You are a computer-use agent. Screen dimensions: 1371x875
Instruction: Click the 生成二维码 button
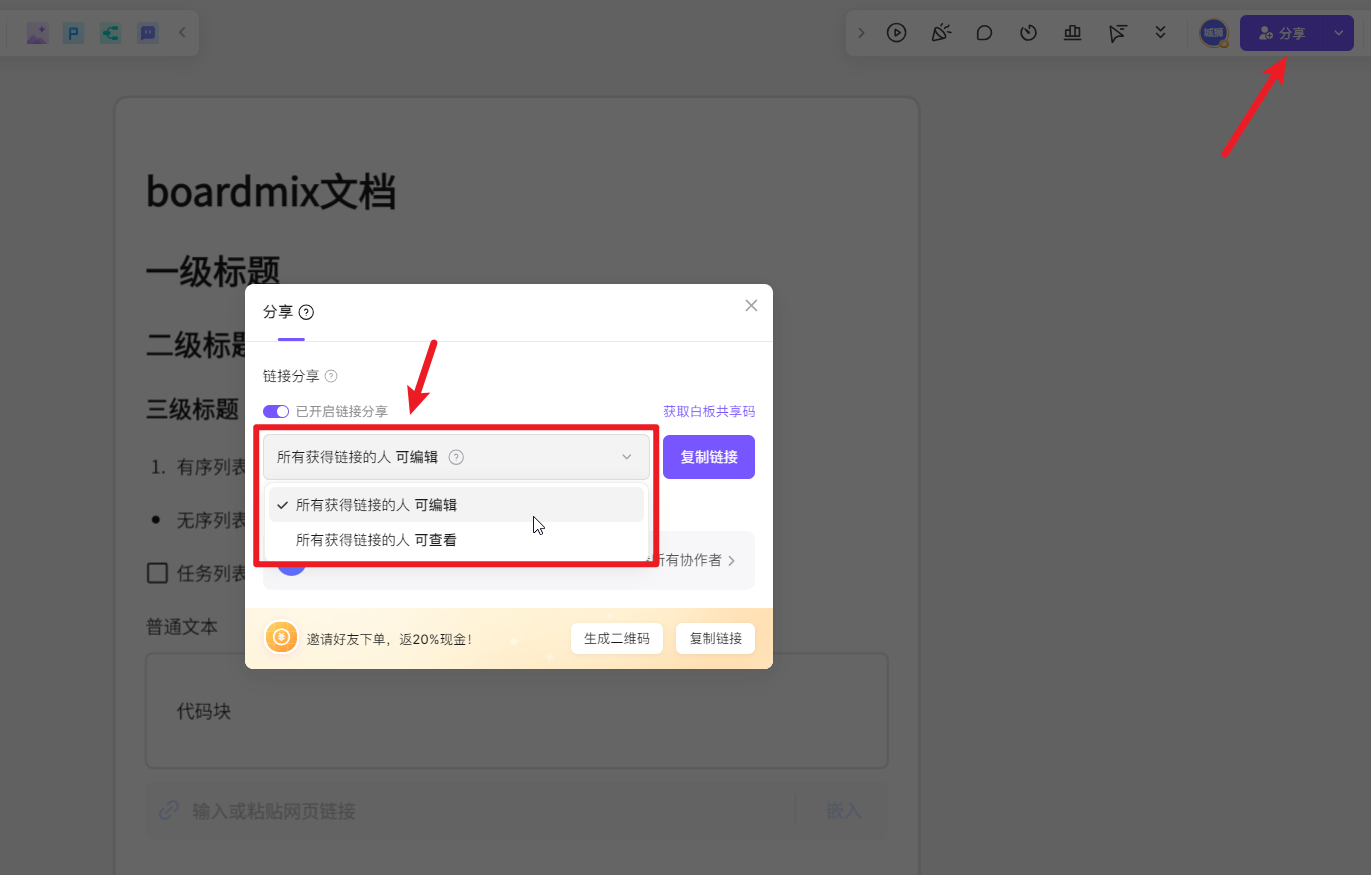[x=617, y=638]
